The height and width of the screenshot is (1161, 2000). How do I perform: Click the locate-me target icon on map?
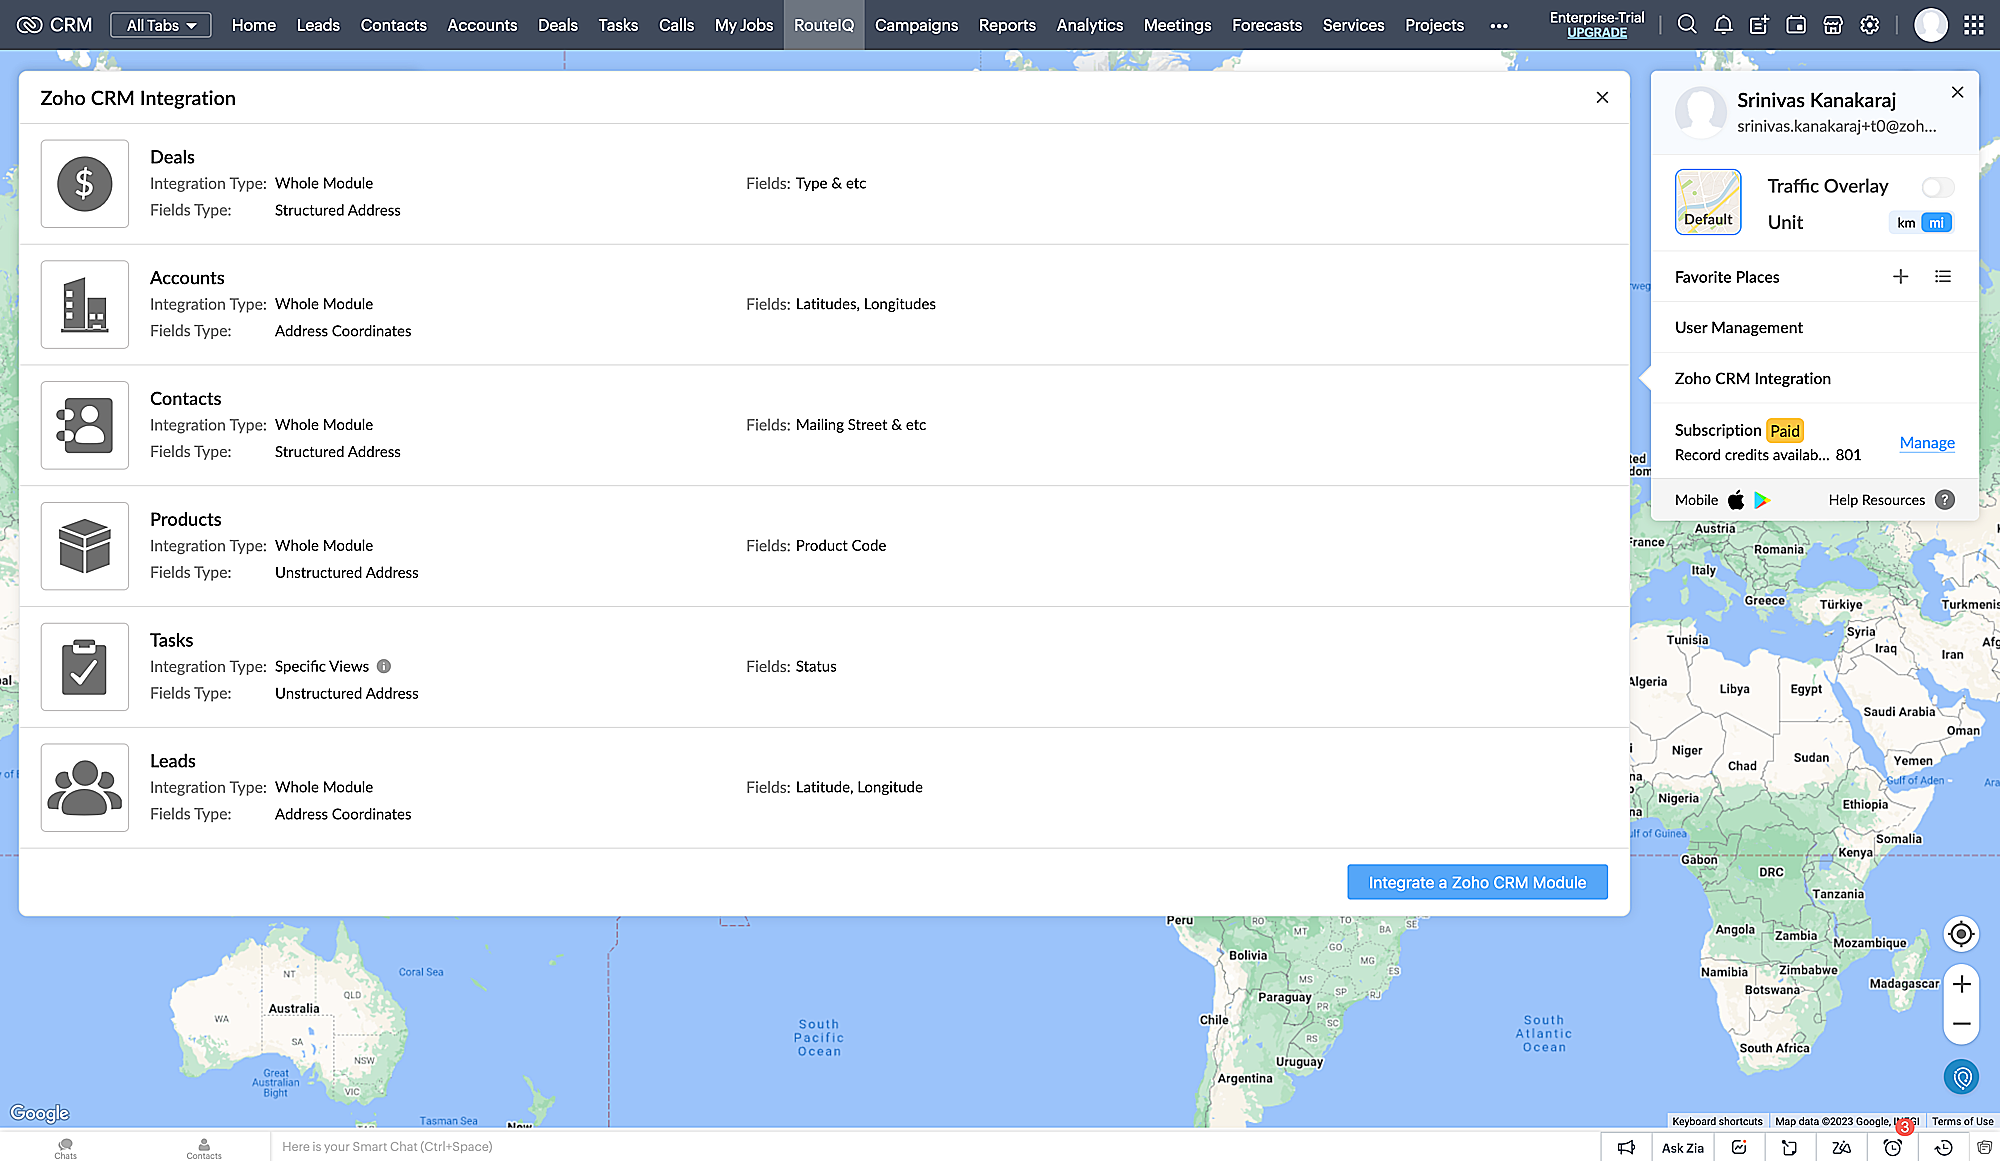point(1961,934)
